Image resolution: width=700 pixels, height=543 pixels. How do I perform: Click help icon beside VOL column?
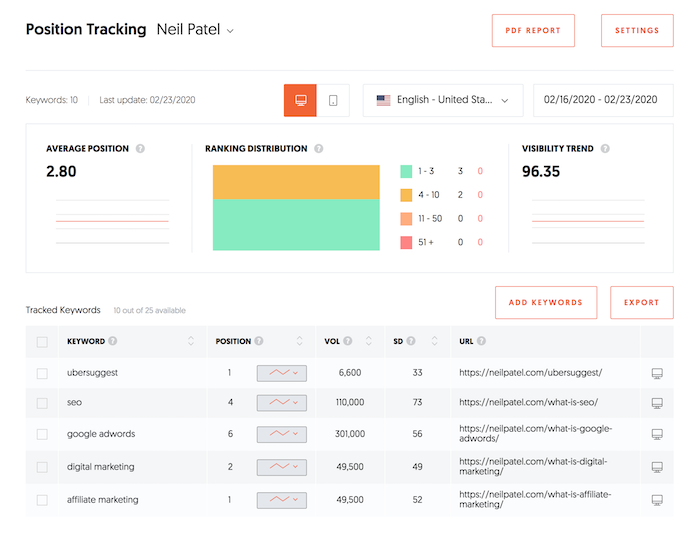(348, 341)
